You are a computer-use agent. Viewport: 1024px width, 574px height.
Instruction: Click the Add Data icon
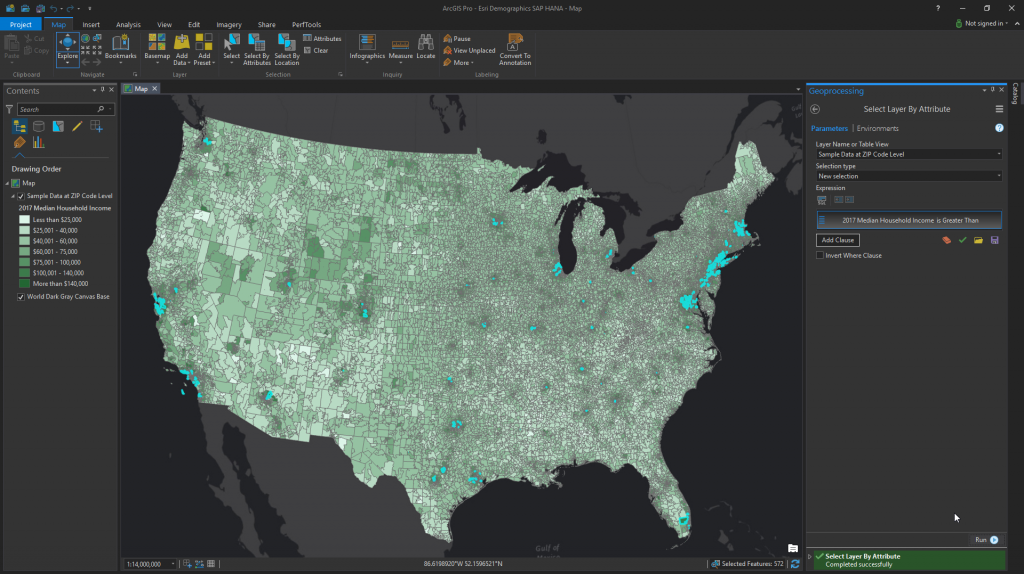click(x=182, y=43)
